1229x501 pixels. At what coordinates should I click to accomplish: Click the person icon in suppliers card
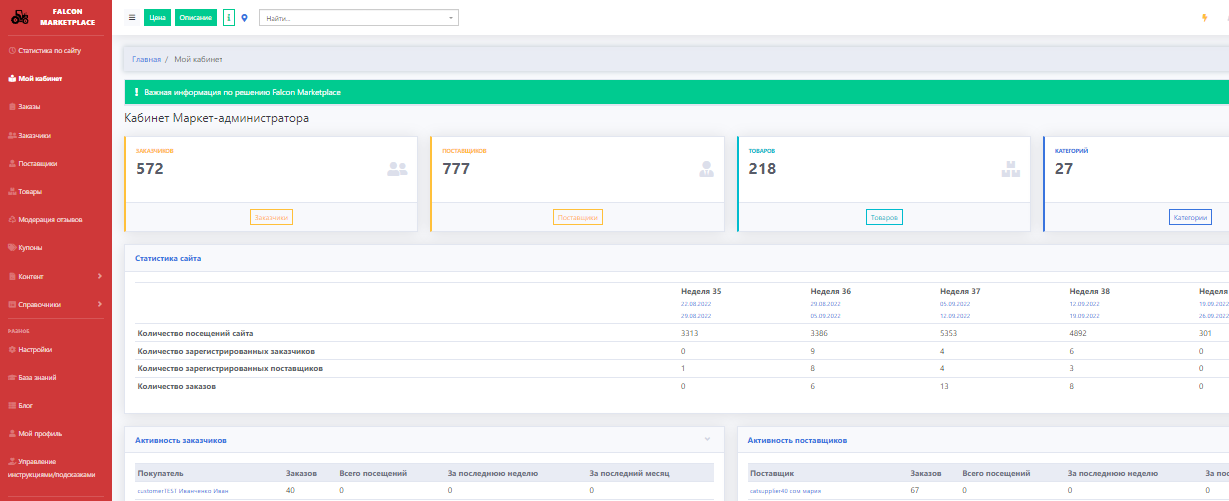pyautogui.click(x=706, y=169)
